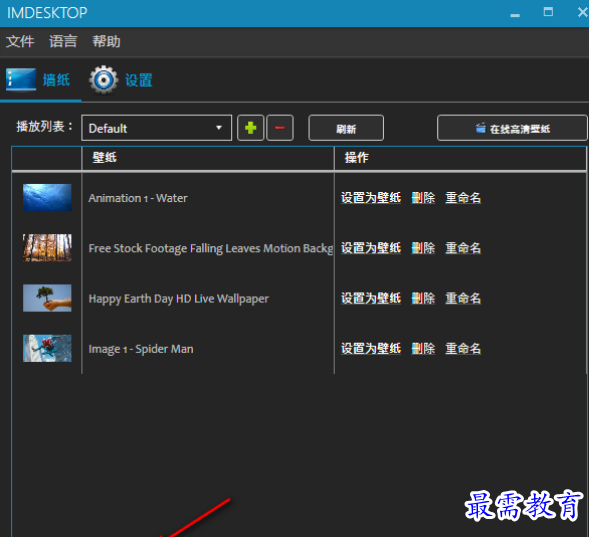Click the blue wallpaper monitor icon
The height and width of the screenshot is (537, 589).
pos(21,79)
